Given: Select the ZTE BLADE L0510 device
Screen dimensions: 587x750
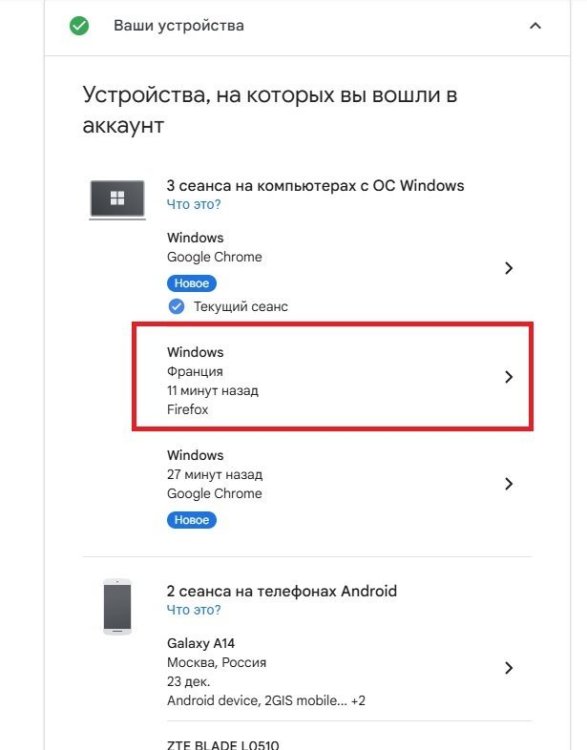Looking at the screenshot, I should tap(223, 744).
